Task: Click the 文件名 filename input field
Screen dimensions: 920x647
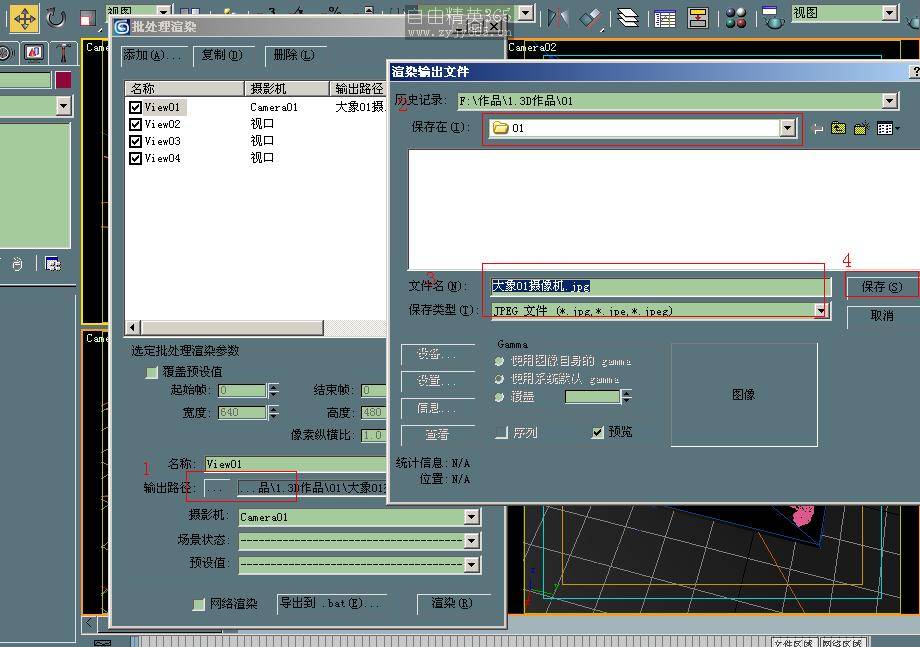Action: click(655, 286)
